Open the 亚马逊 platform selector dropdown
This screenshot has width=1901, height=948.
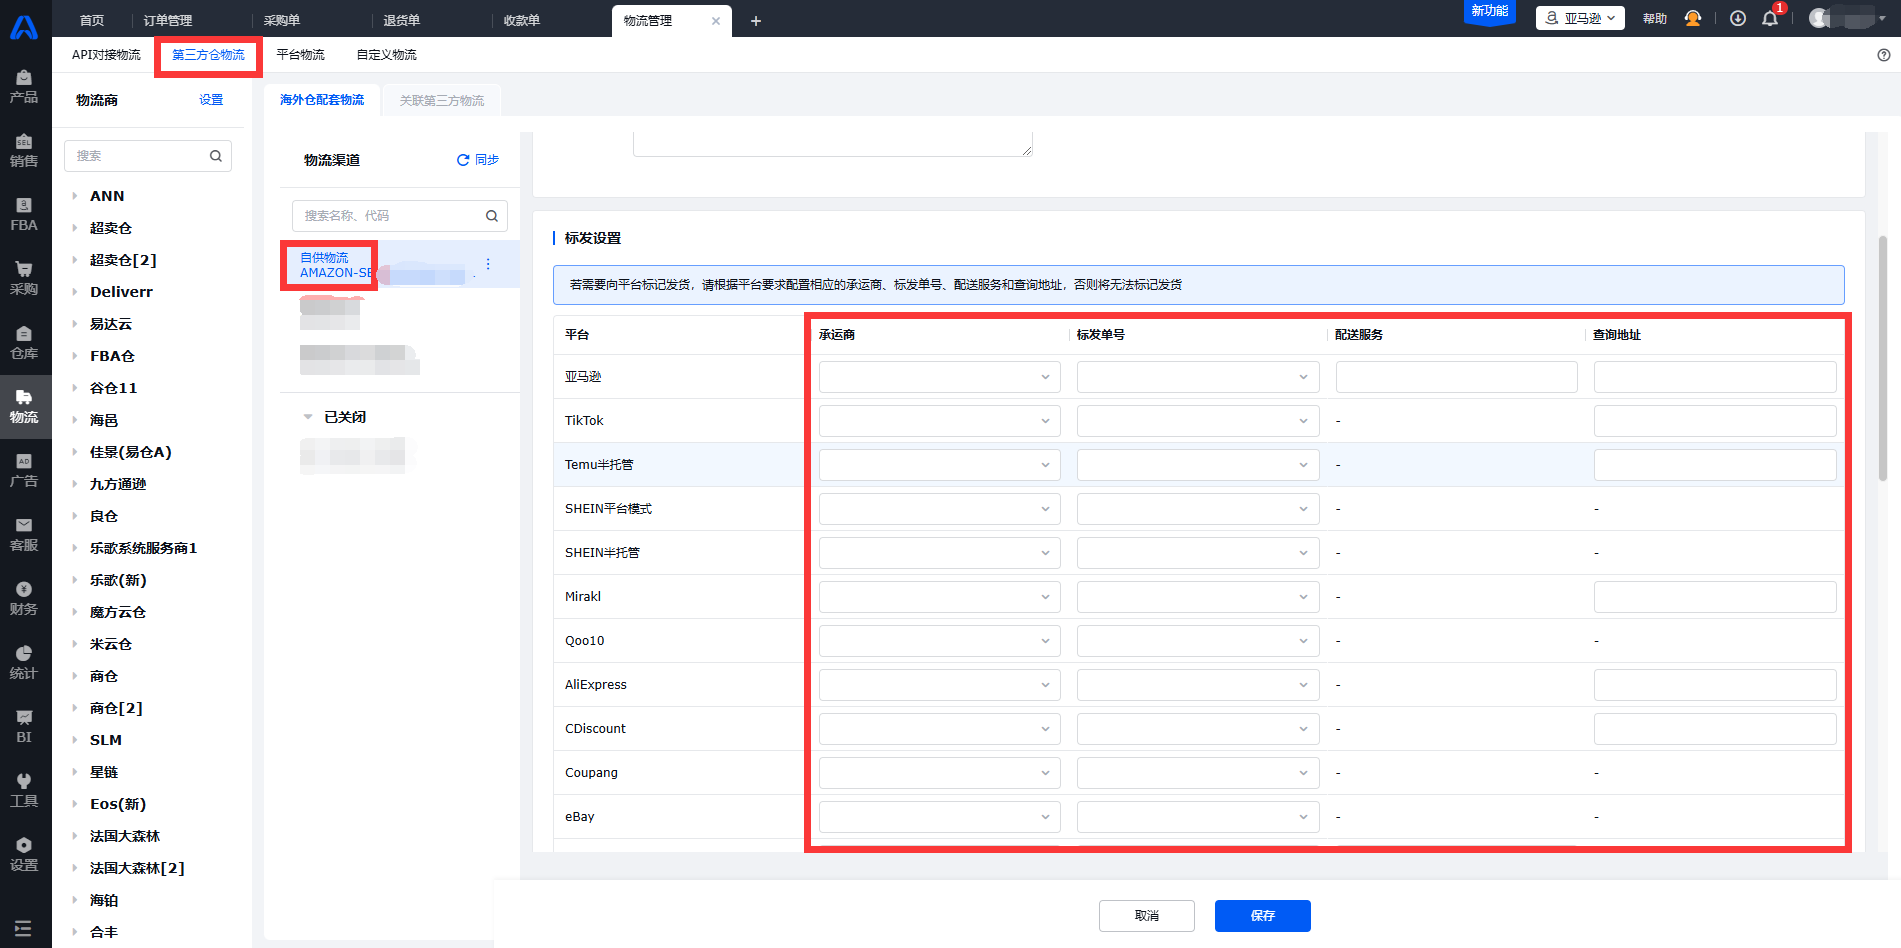(x=1580, y=18)
